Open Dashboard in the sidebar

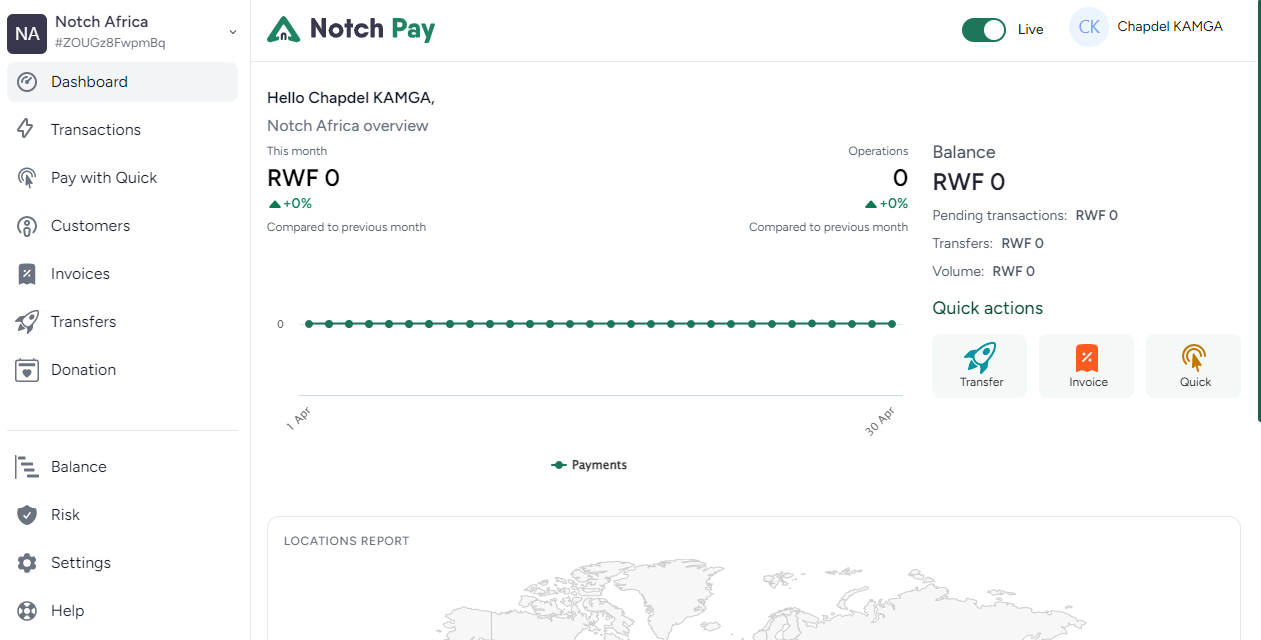[122, 82]
